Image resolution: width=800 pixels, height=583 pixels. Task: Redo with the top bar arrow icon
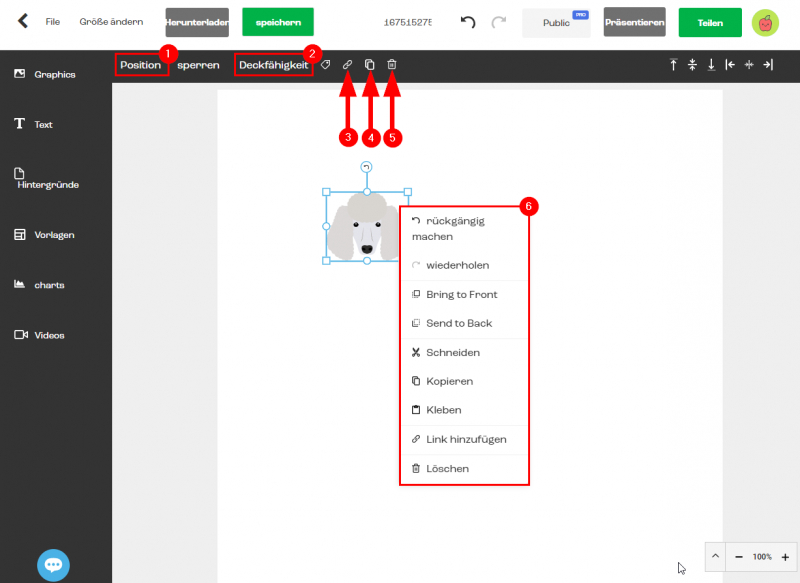click(498, 22)
